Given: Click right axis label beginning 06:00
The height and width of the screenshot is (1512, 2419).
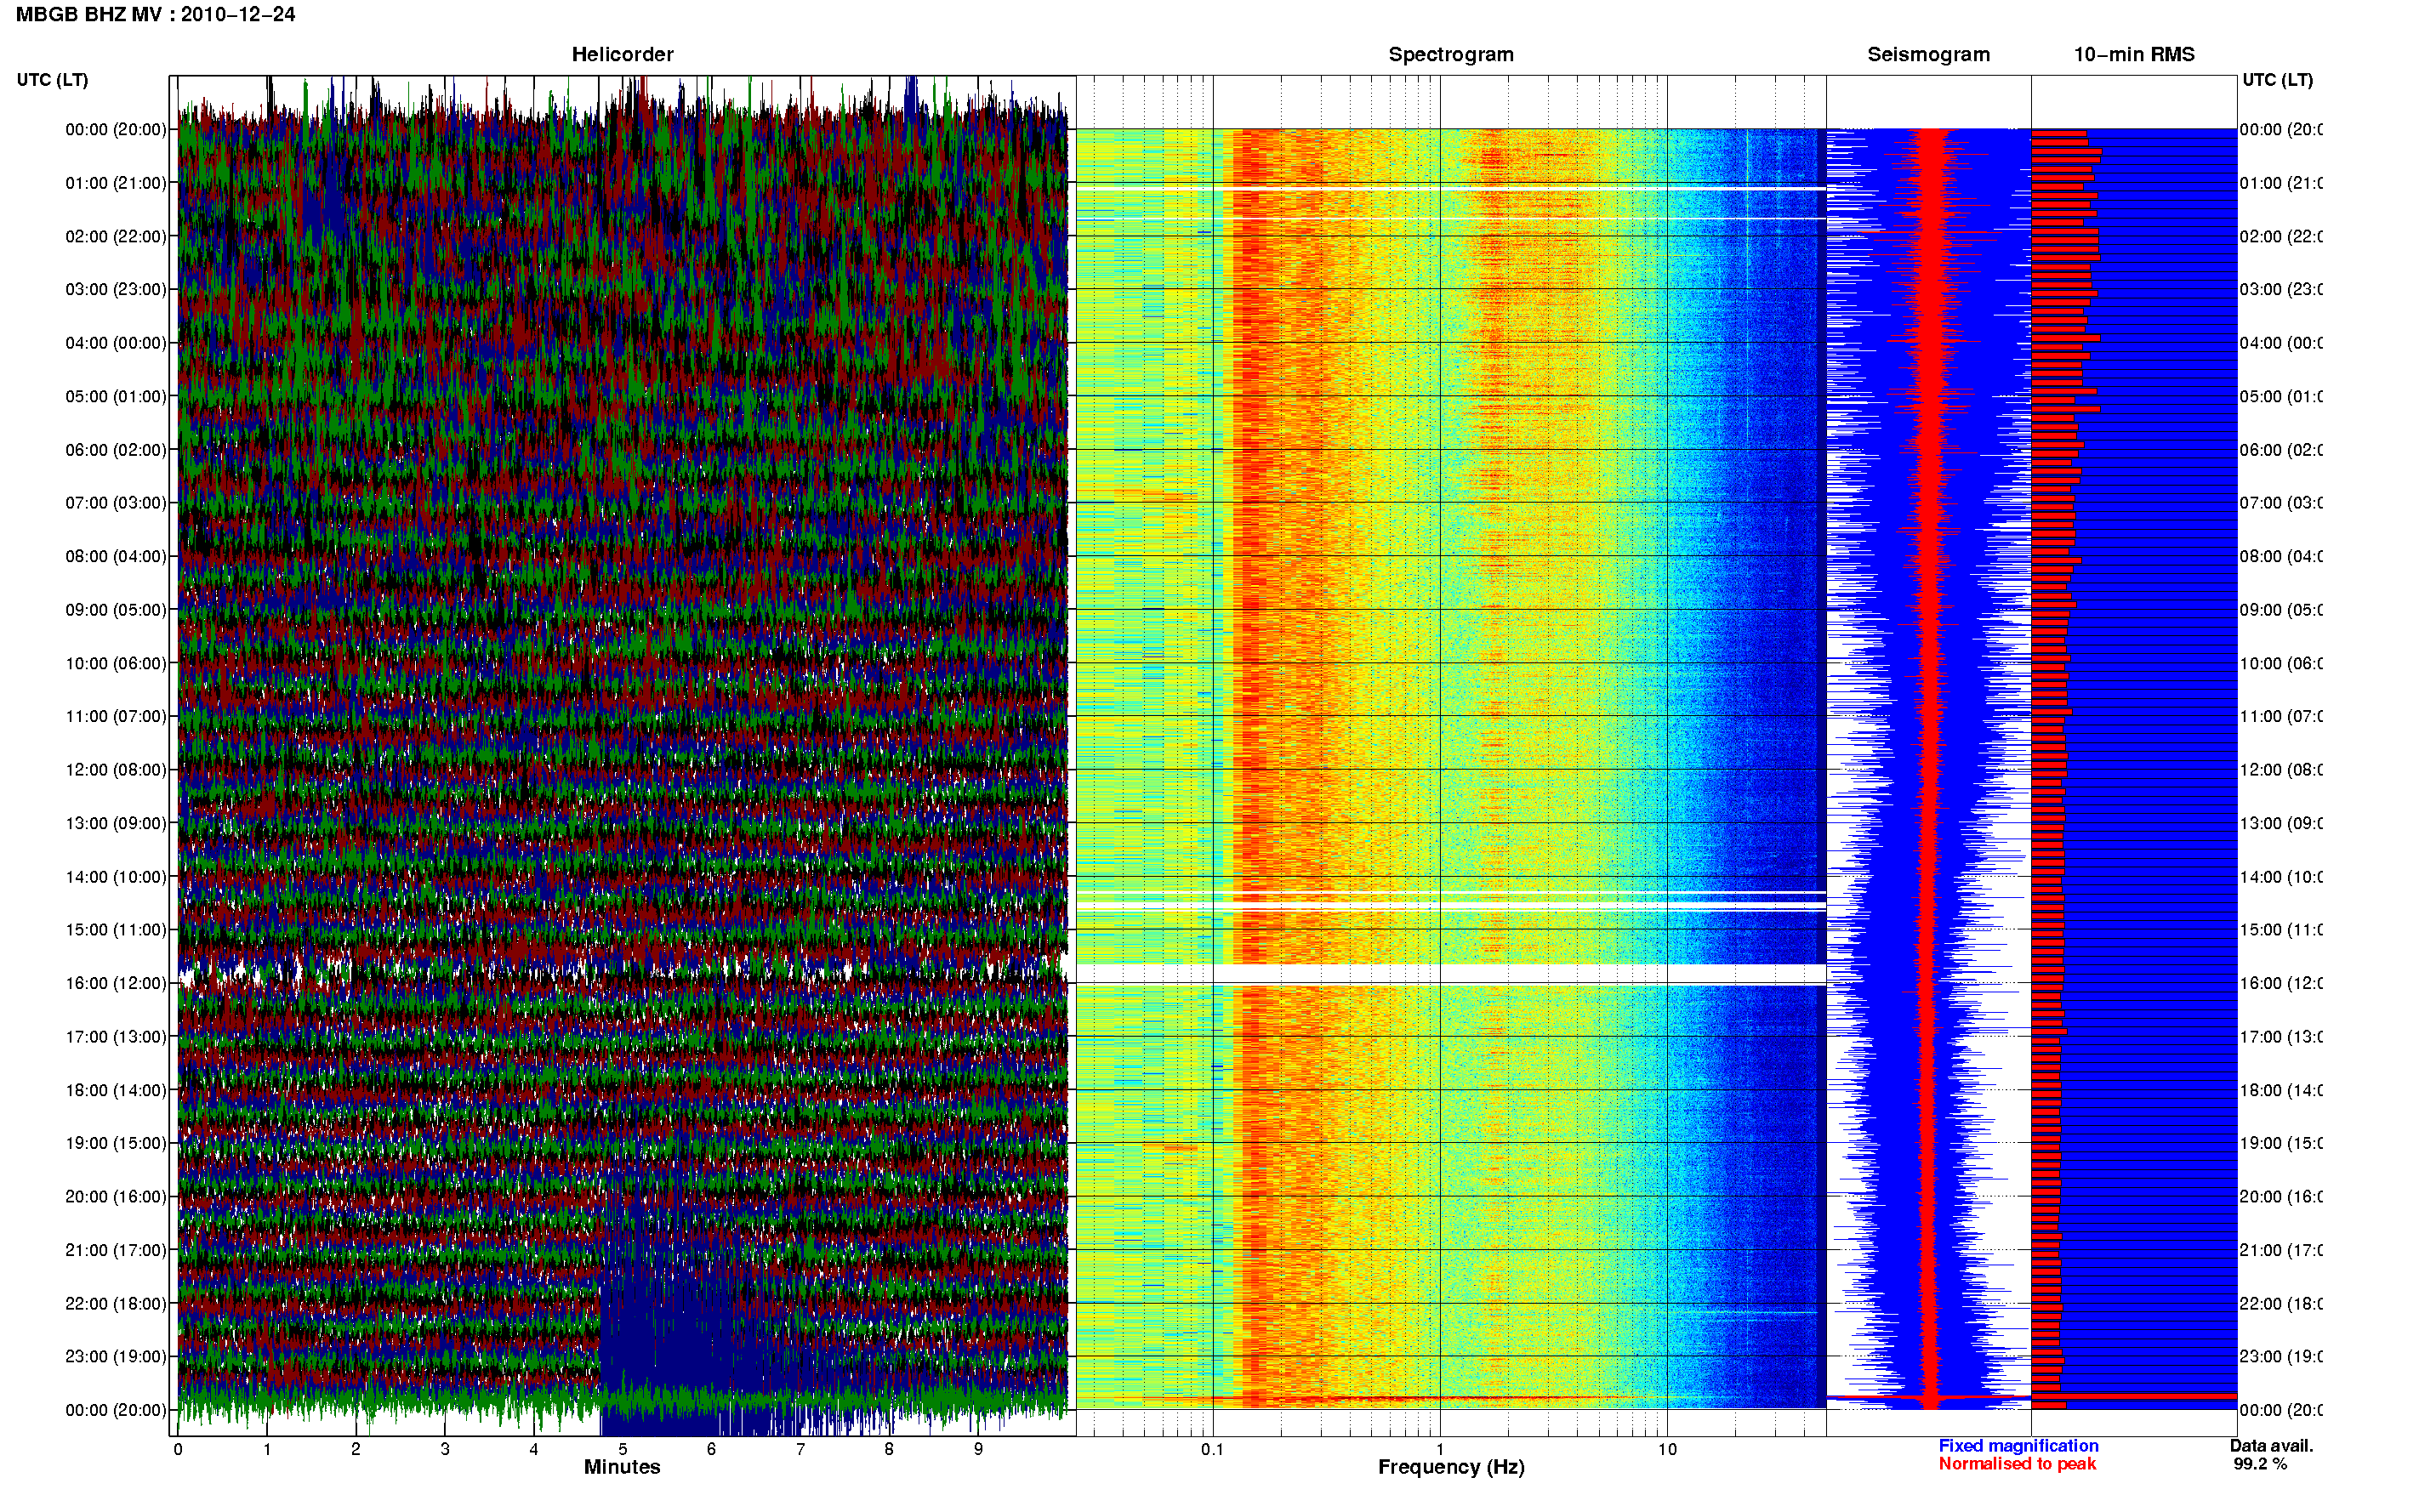Looking at the screenshot, I should pos(2281,450).
